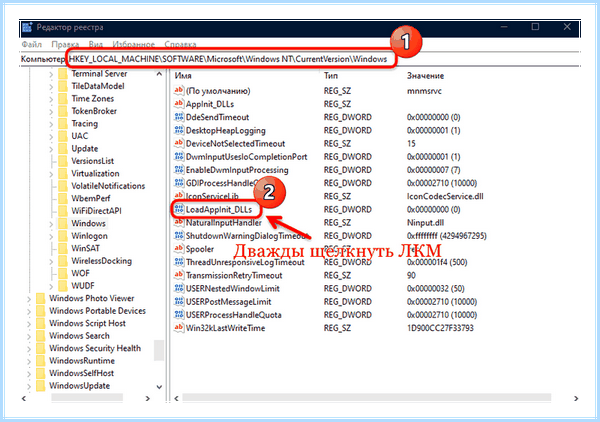Select the WbemPerf key
600x422 pixels.
[91, 198]
